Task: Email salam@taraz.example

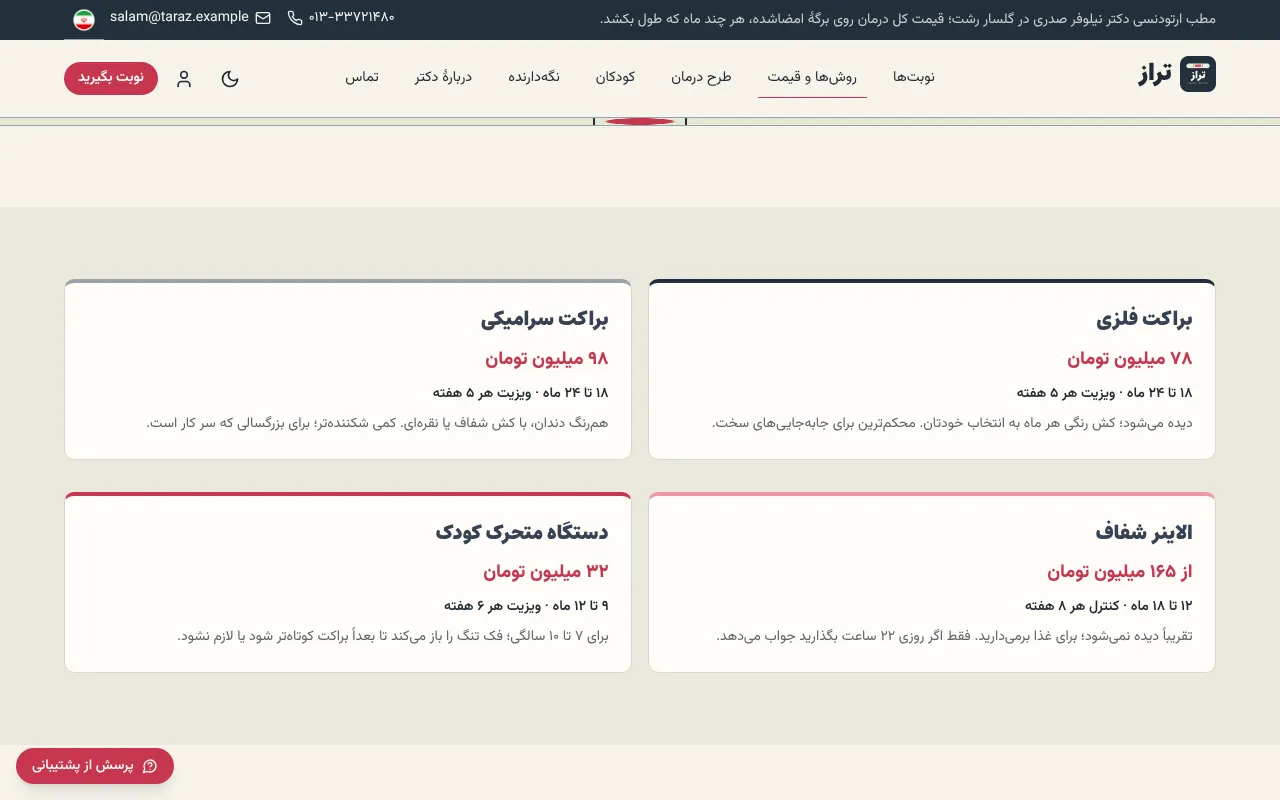Action: pyautogui.click(x=179, y=17)
